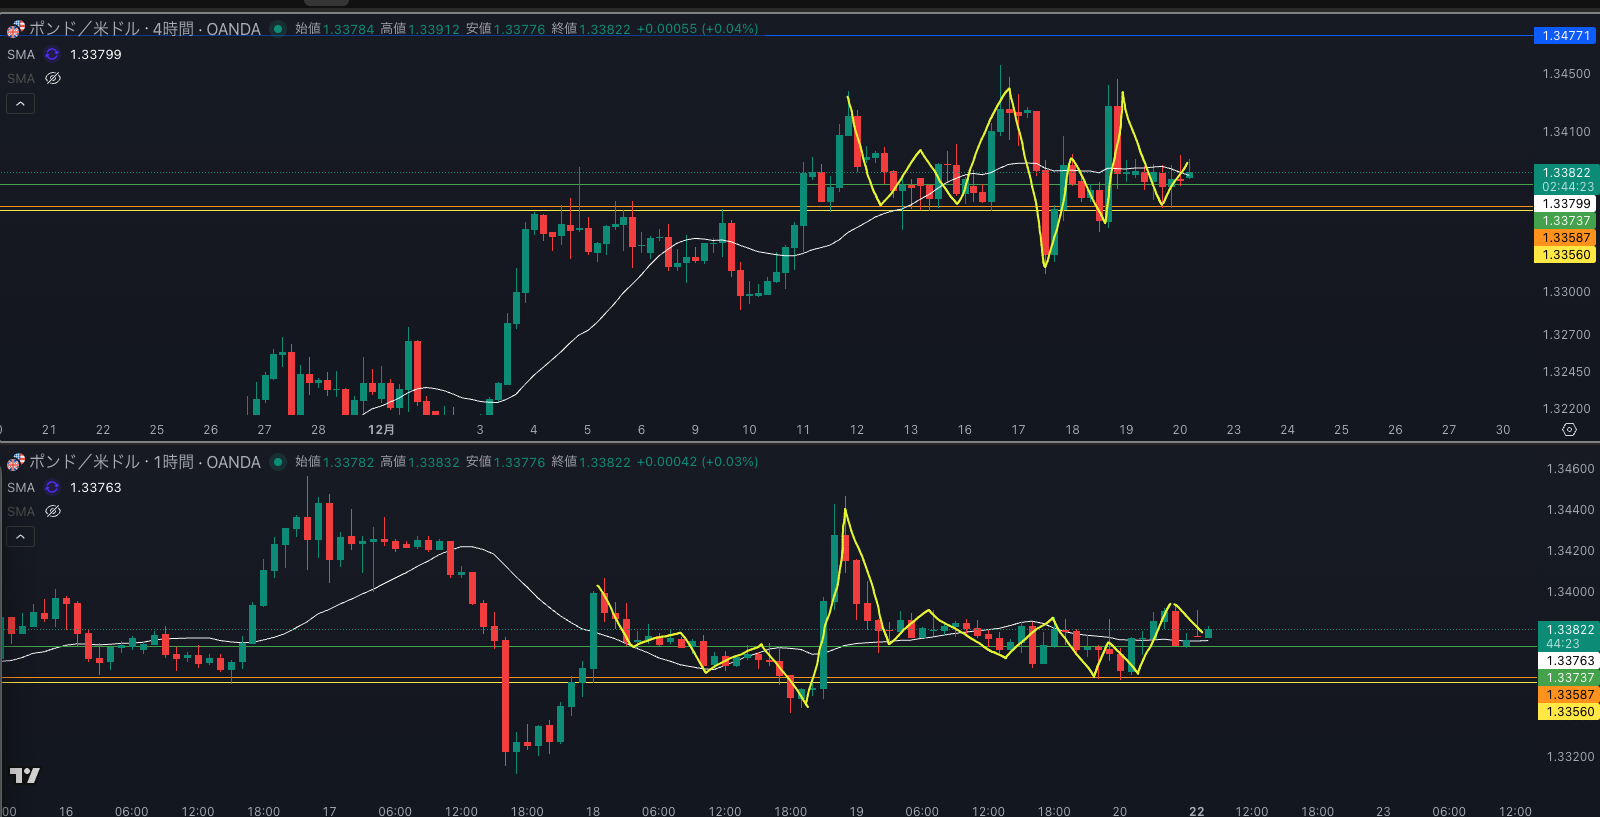Image resolution: width=1600 pixels, height=817 pixels.
Task: Click the active SMA label showing 1.33799
Action: coord(21,54)
